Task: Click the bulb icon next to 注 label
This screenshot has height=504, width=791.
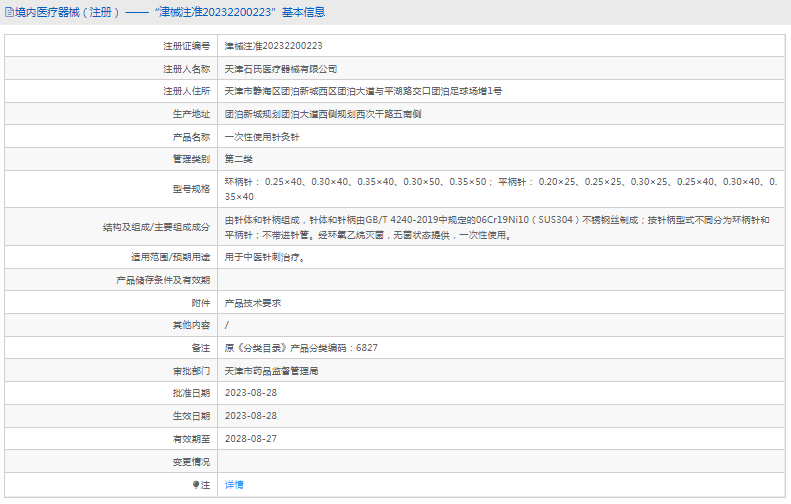Action: point(196,485)
